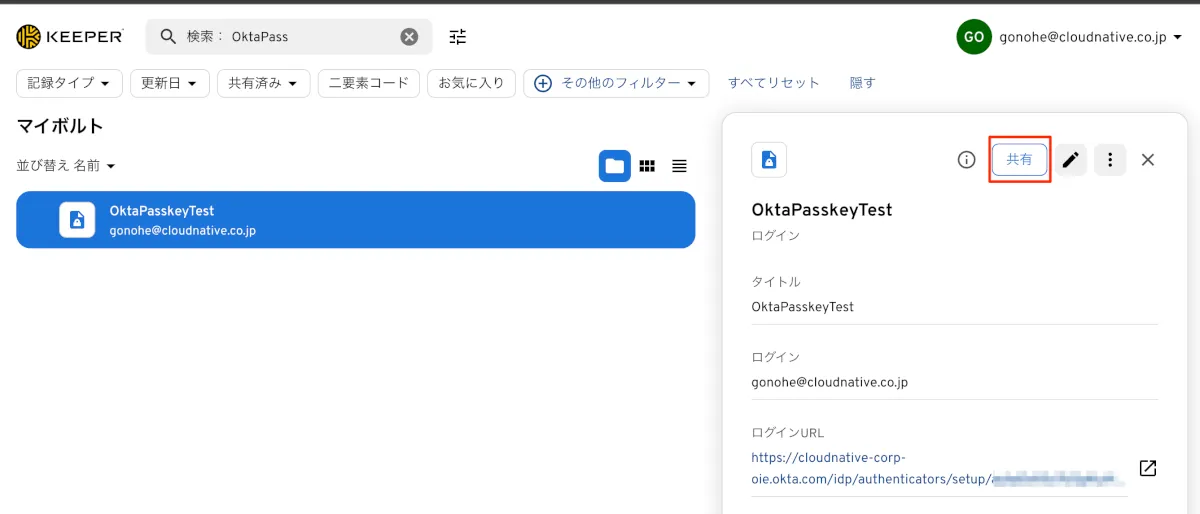Screen dimensions: 1200x514
Task: Clear the OktaPass search text
Action: point(409,37)
